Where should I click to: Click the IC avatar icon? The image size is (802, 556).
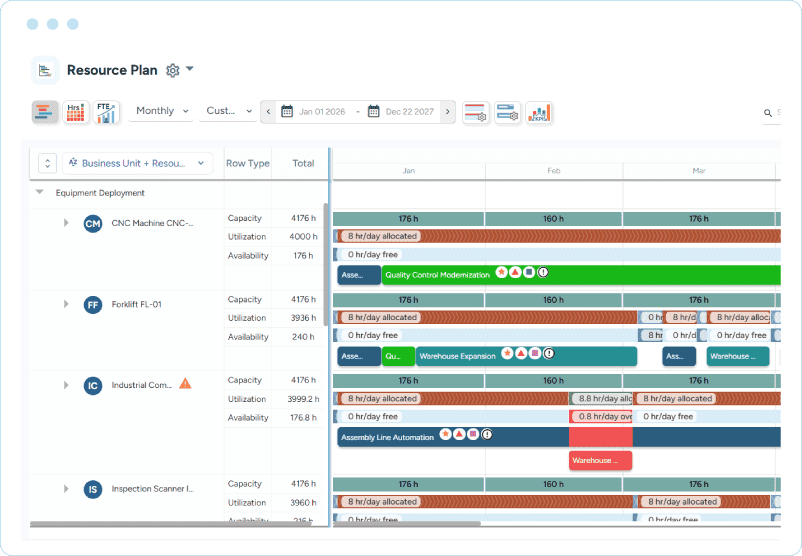point(93,386)
